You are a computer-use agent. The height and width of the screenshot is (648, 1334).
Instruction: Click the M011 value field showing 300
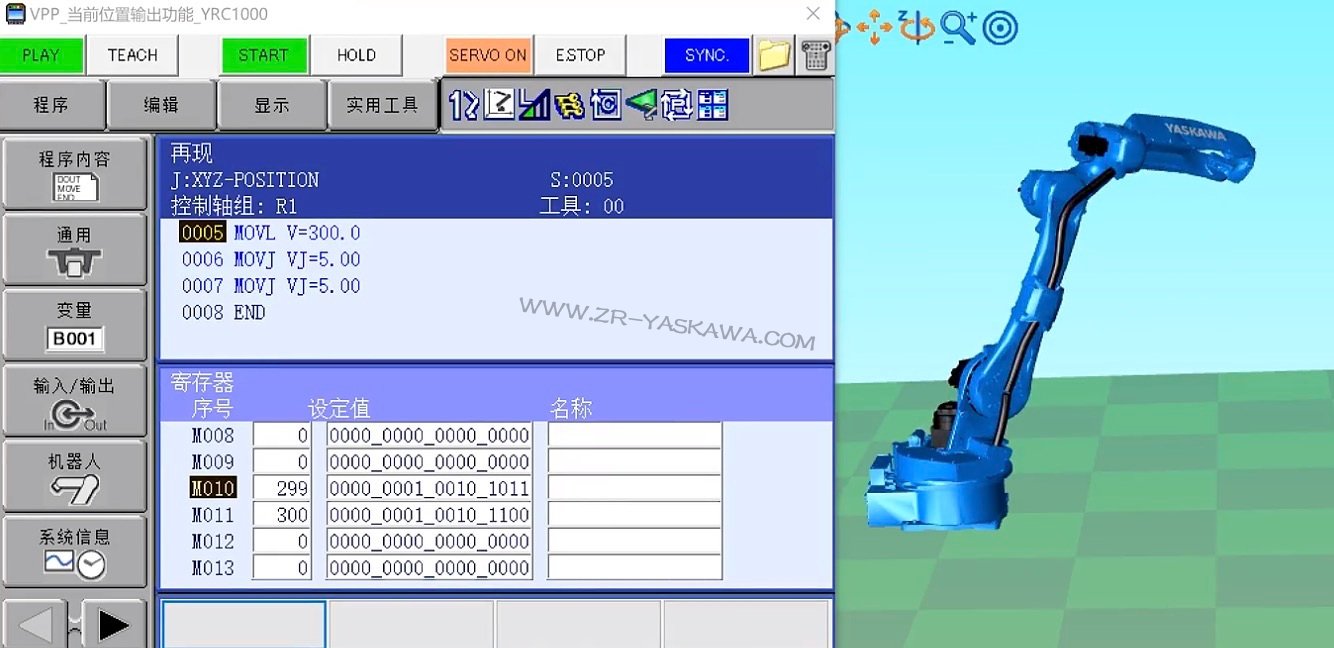(282, 515)
